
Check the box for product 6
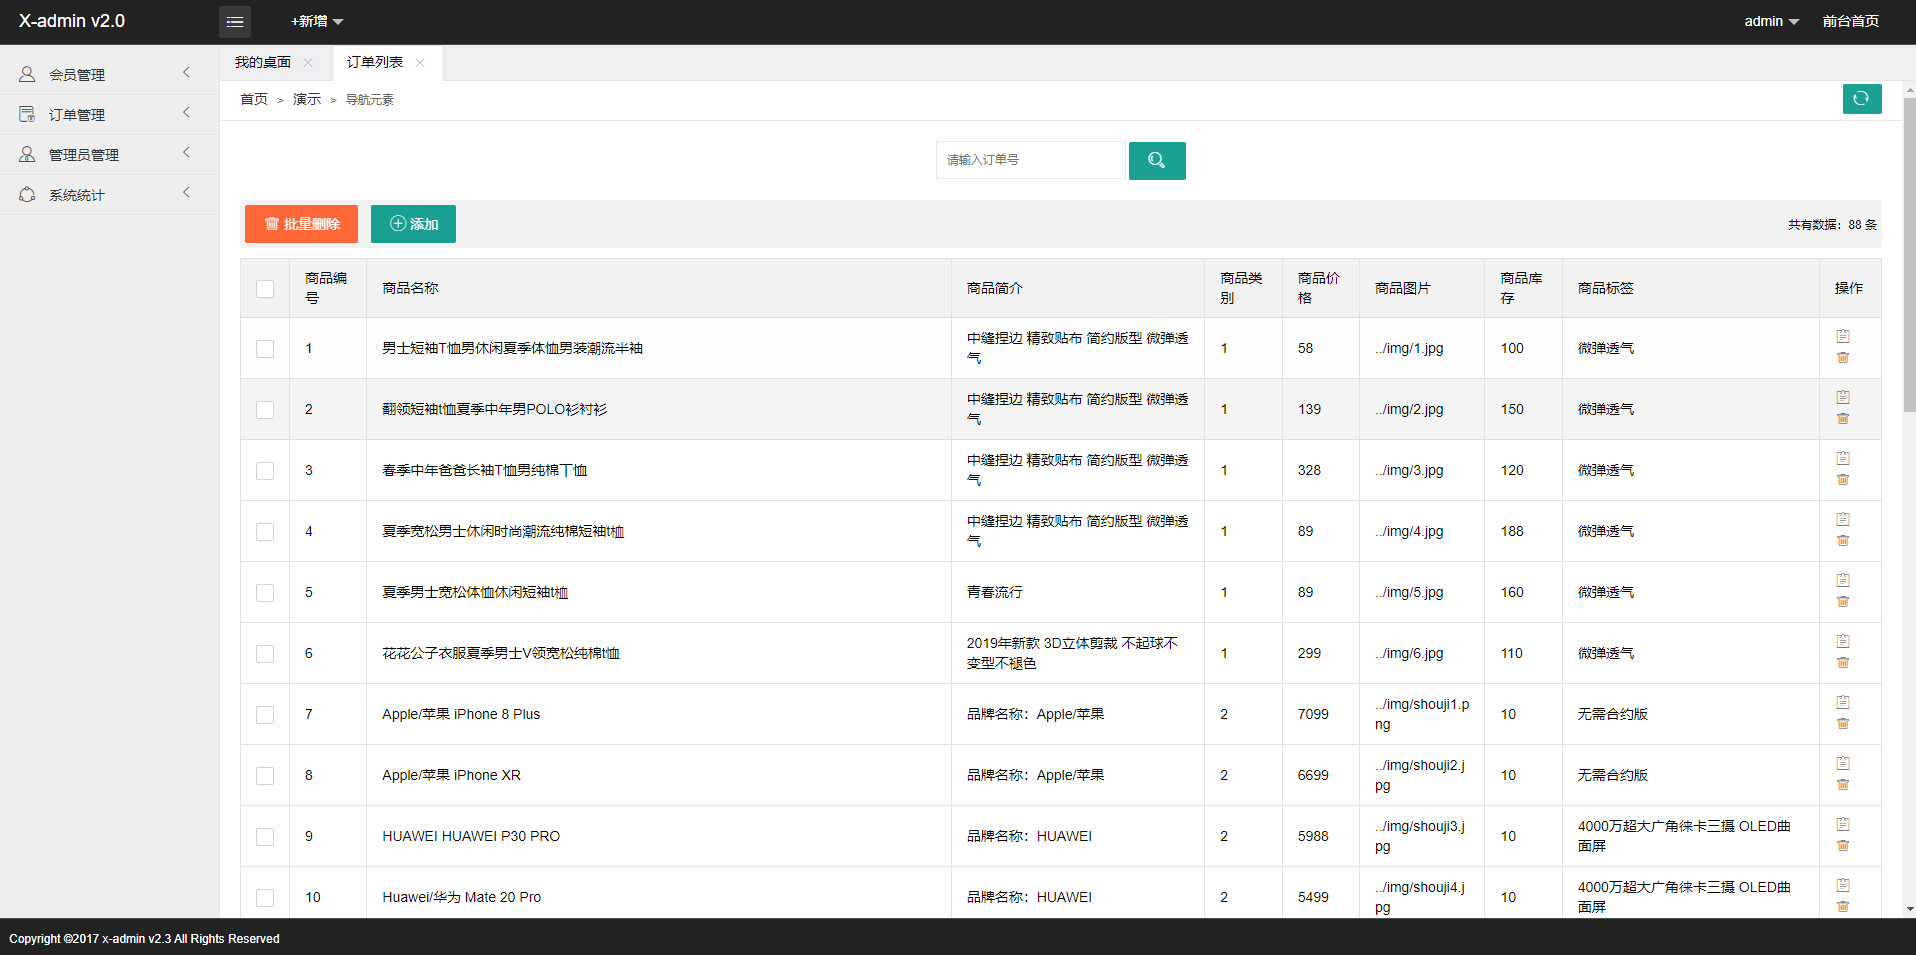tap(265, 654)
